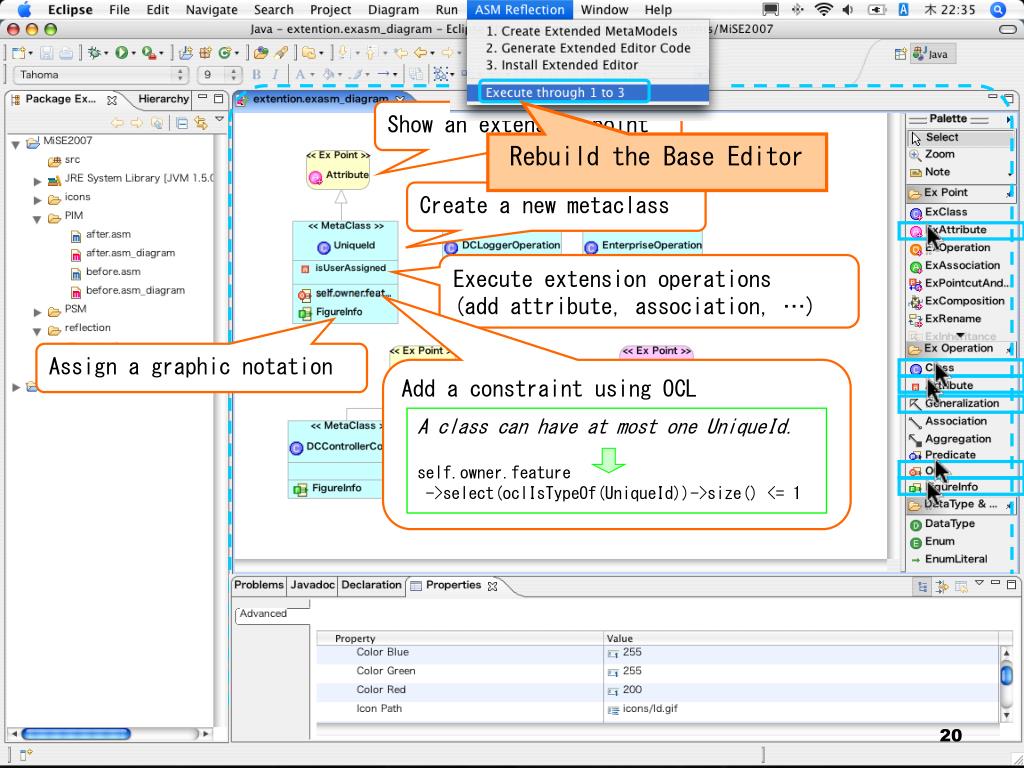This screenshot has height=768, width=1024.
Task: Switch to the Hierarchy tab
Action: 163,99
